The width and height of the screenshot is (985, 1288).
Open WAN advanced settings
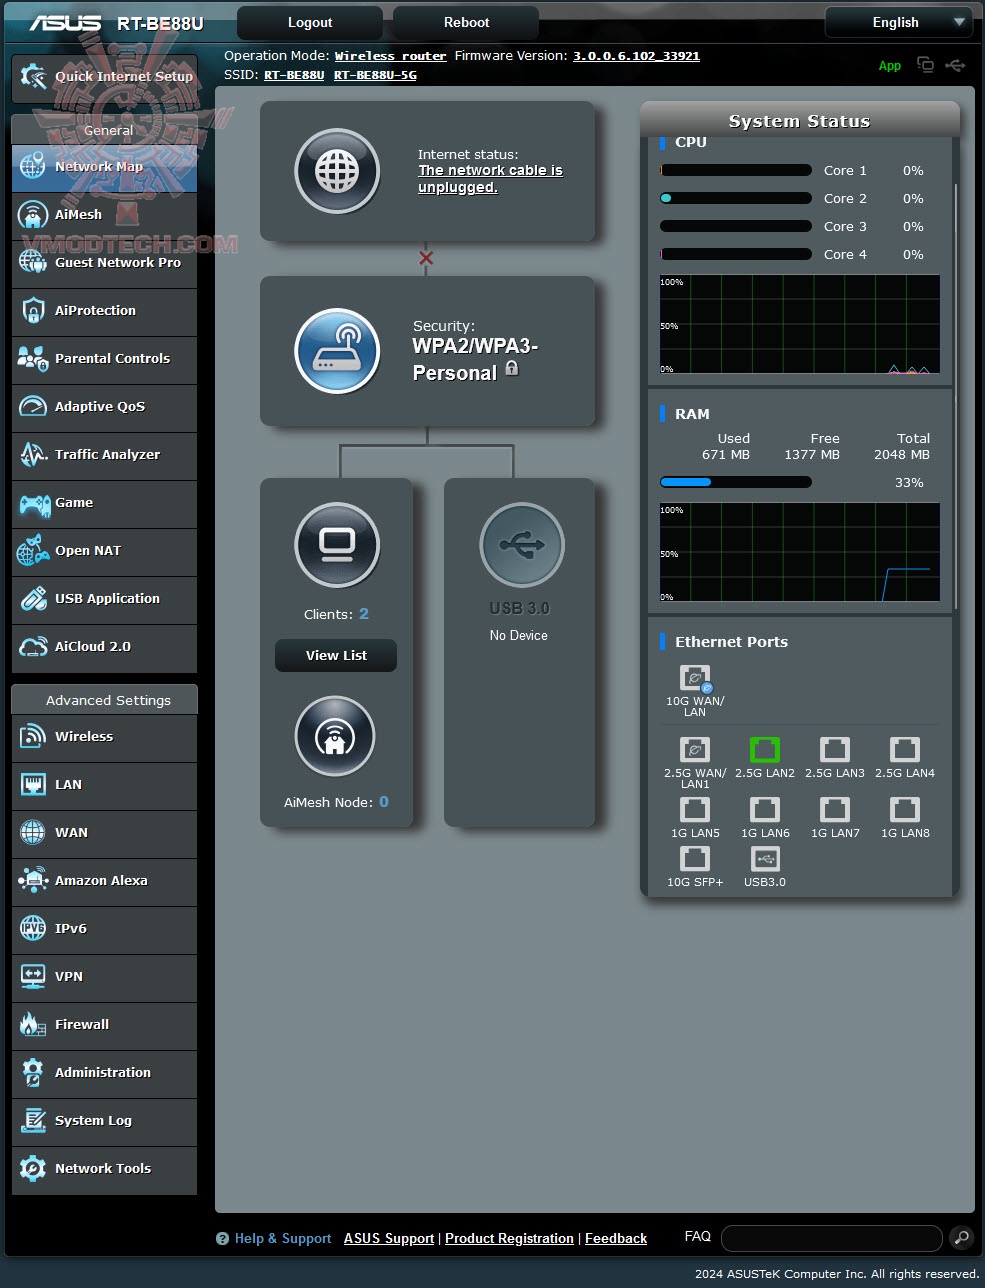click(104, 833)
